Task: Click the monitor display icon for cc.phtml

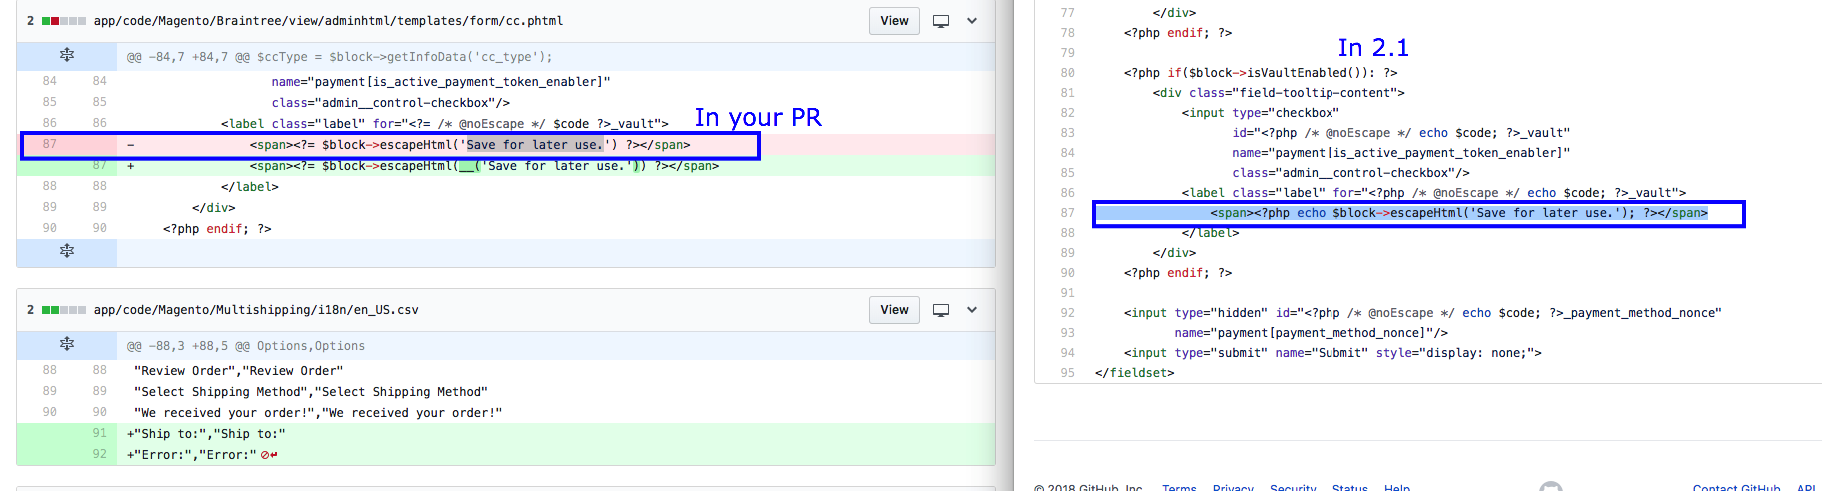Action: pos(941,21)
